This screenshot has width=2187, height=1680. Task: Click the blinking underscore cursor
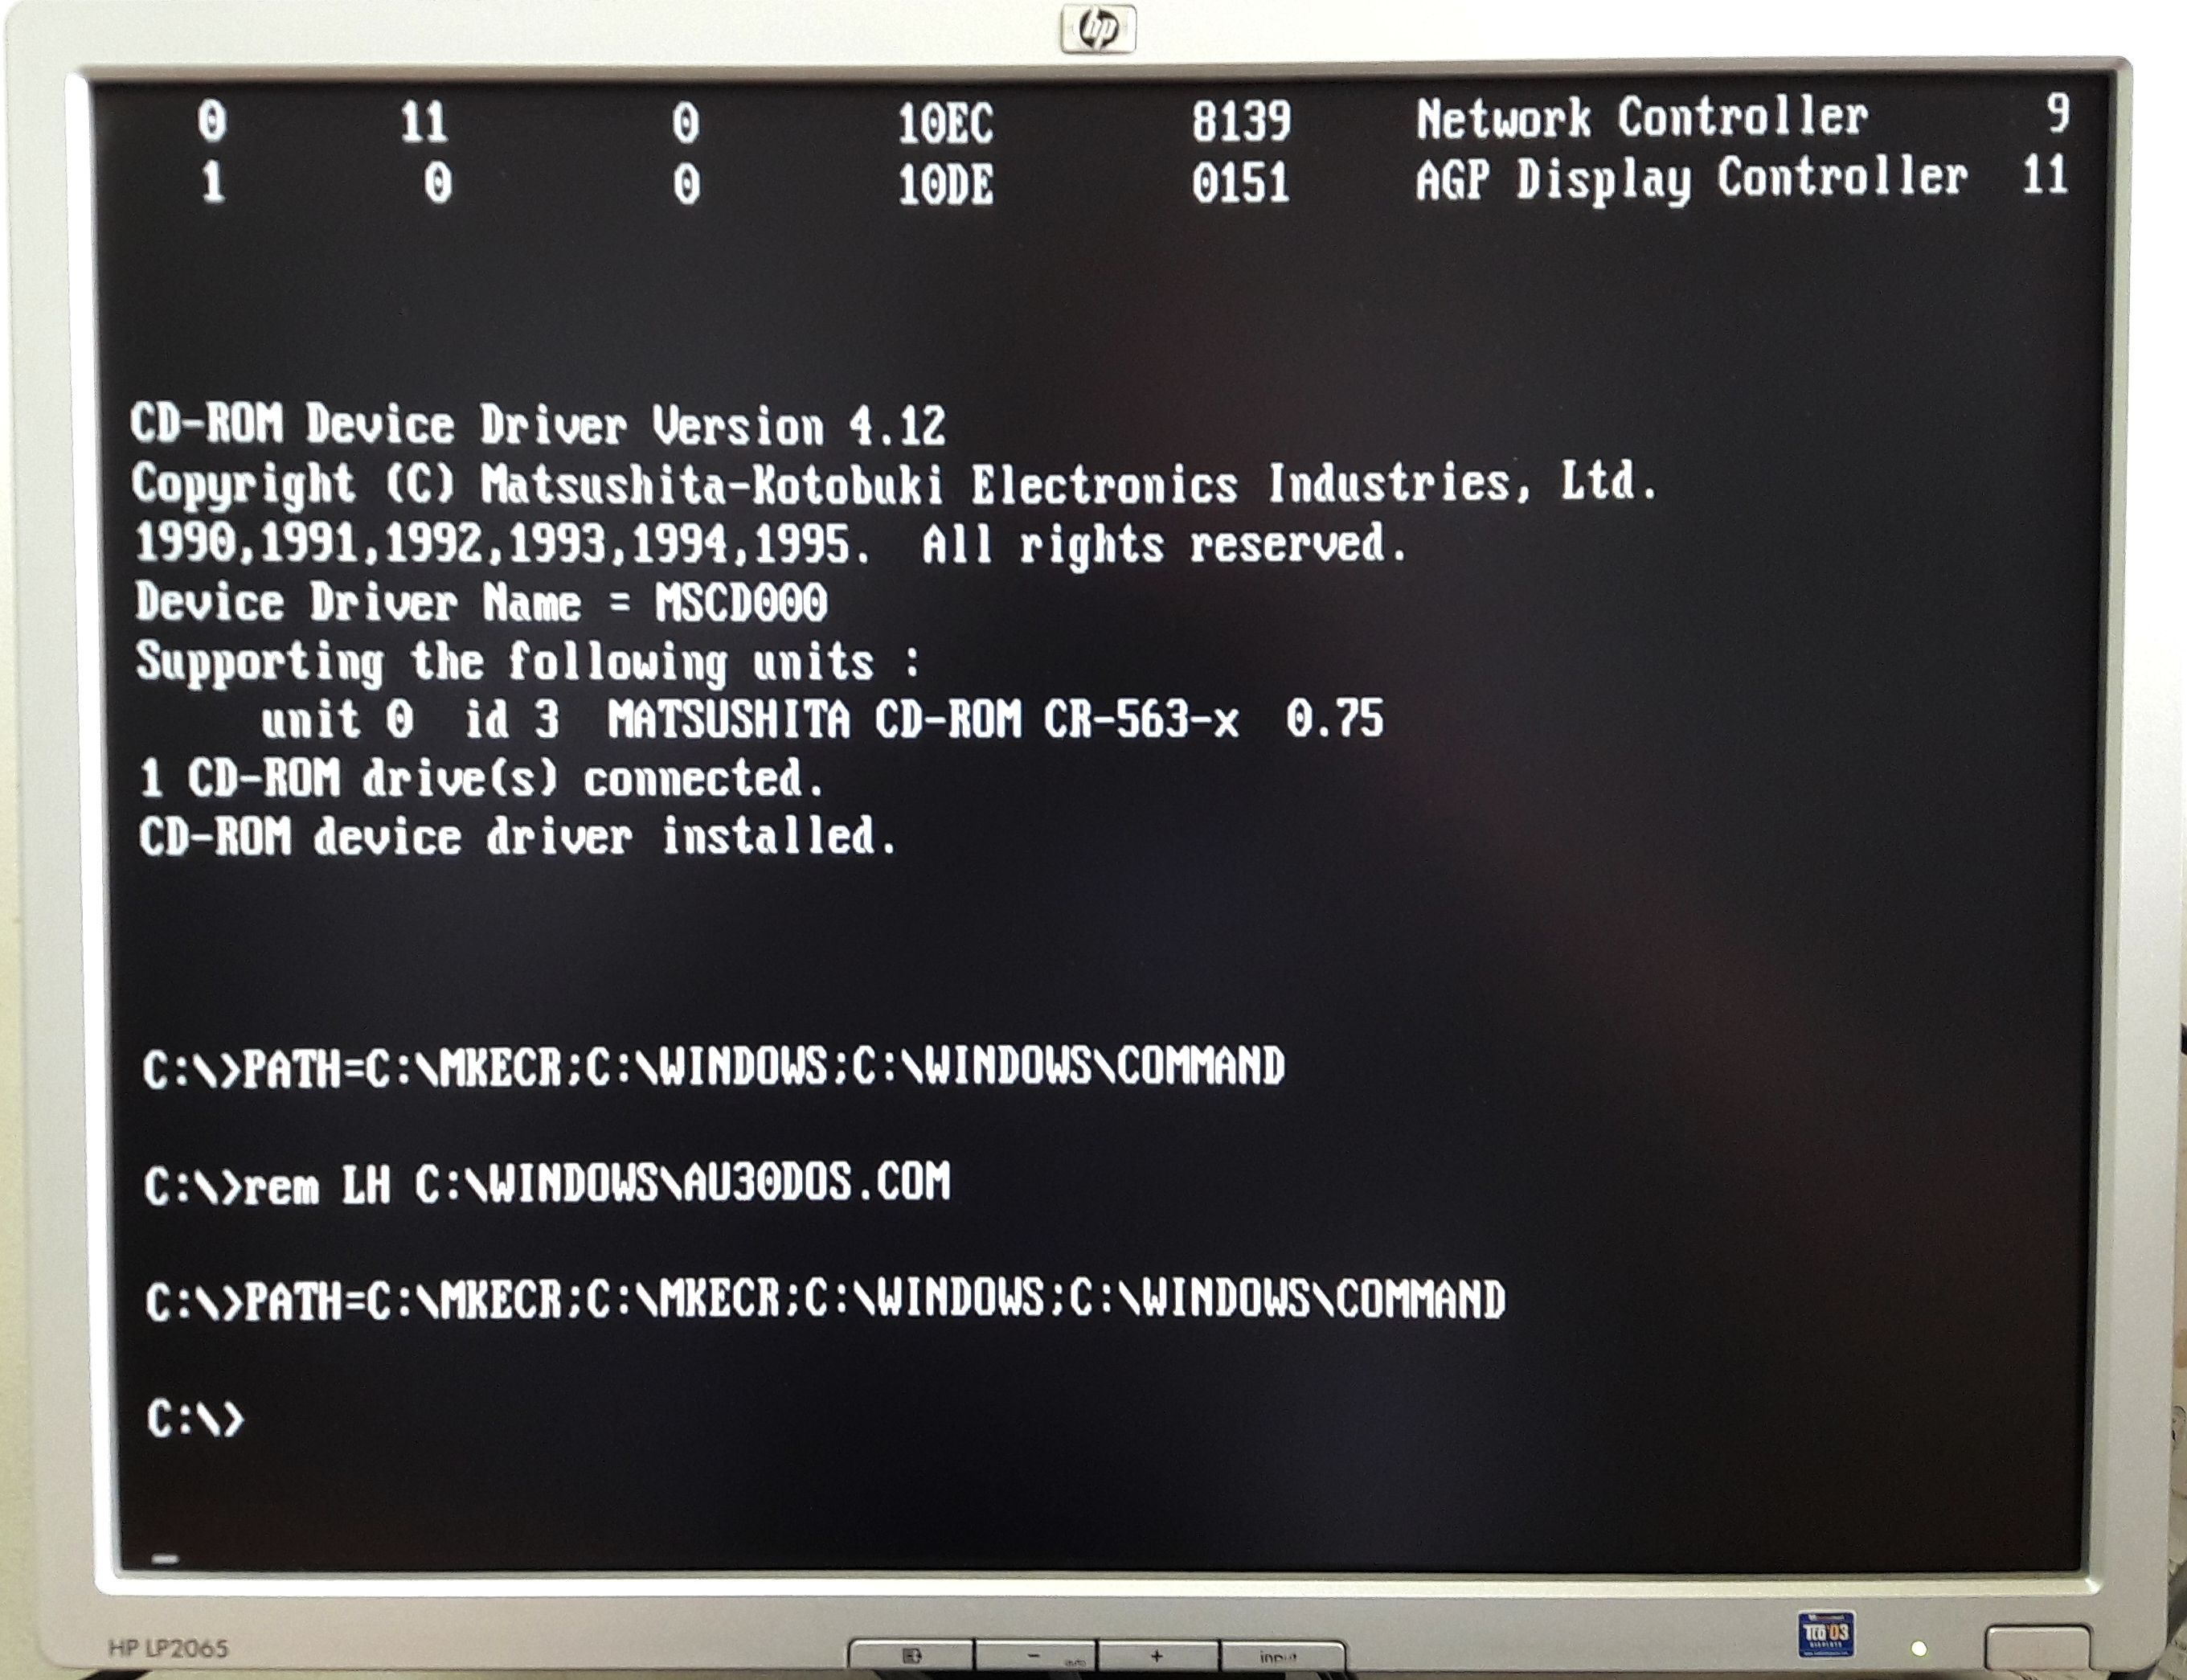tap(165, 1558)
